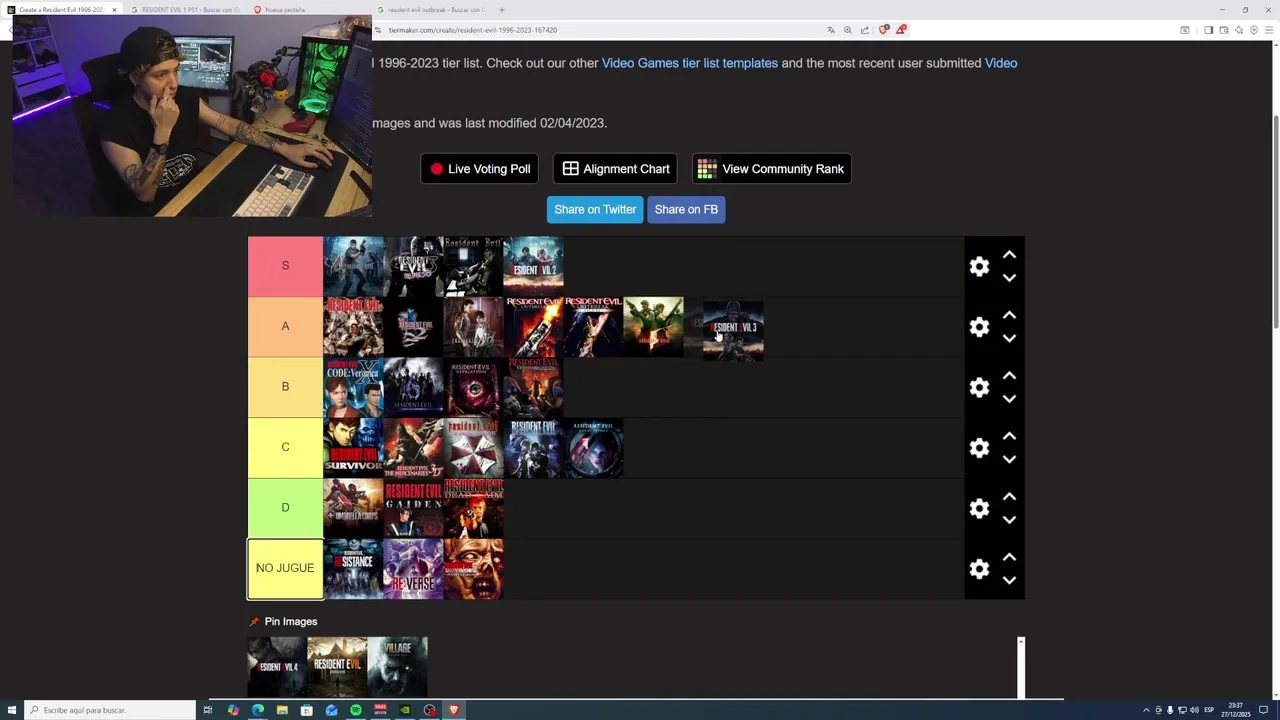
Task: Select Code: Veronica X thumbnail in B tier
Action: pos(353,387)
